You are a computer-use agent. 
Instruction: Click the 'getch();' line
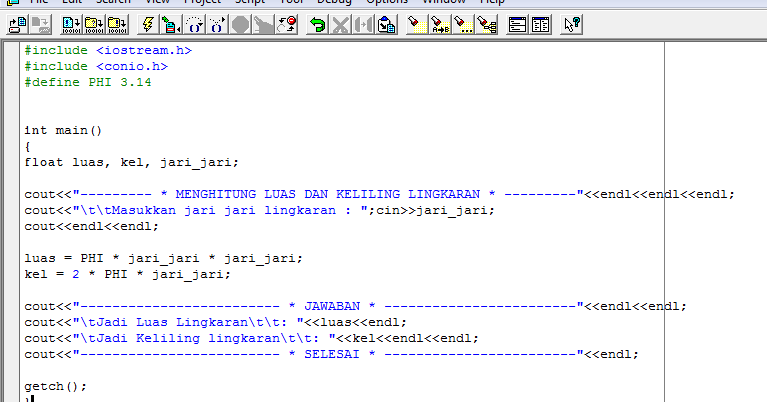click(x=55, y=386)
